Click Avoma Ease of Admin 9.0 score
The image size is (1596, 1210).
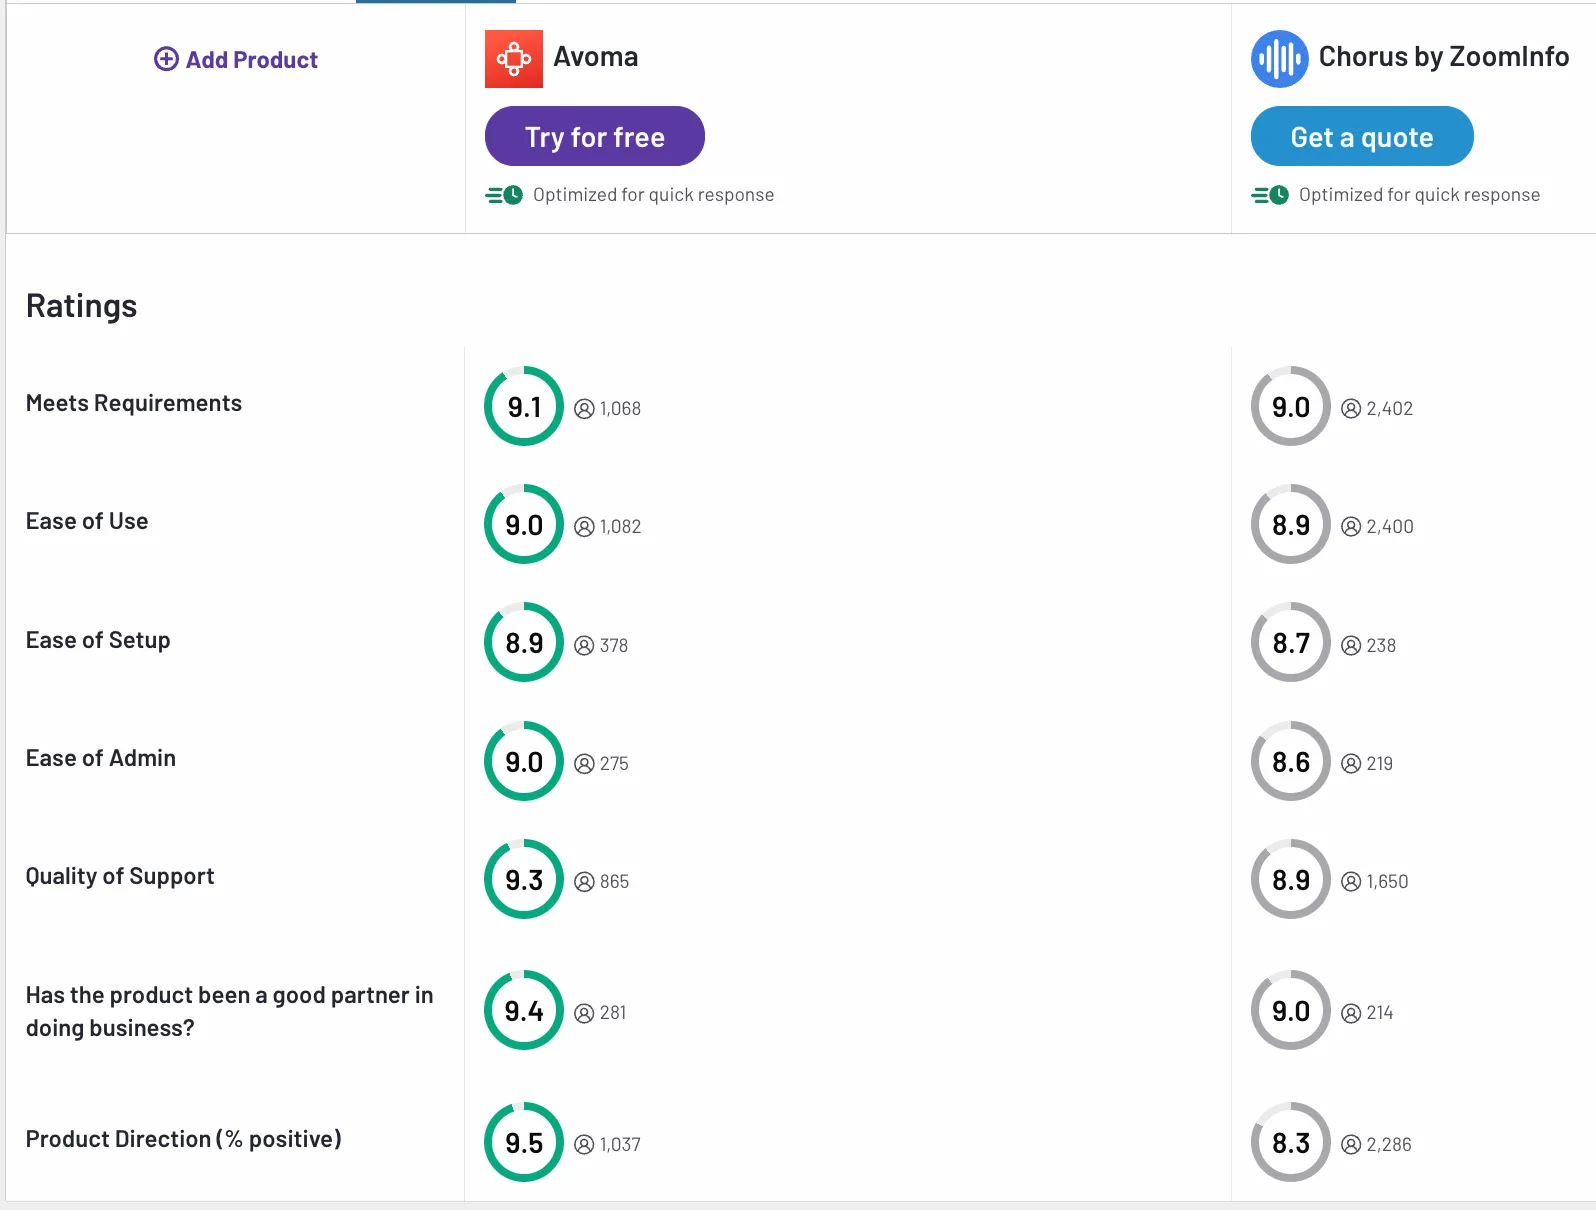524,761
